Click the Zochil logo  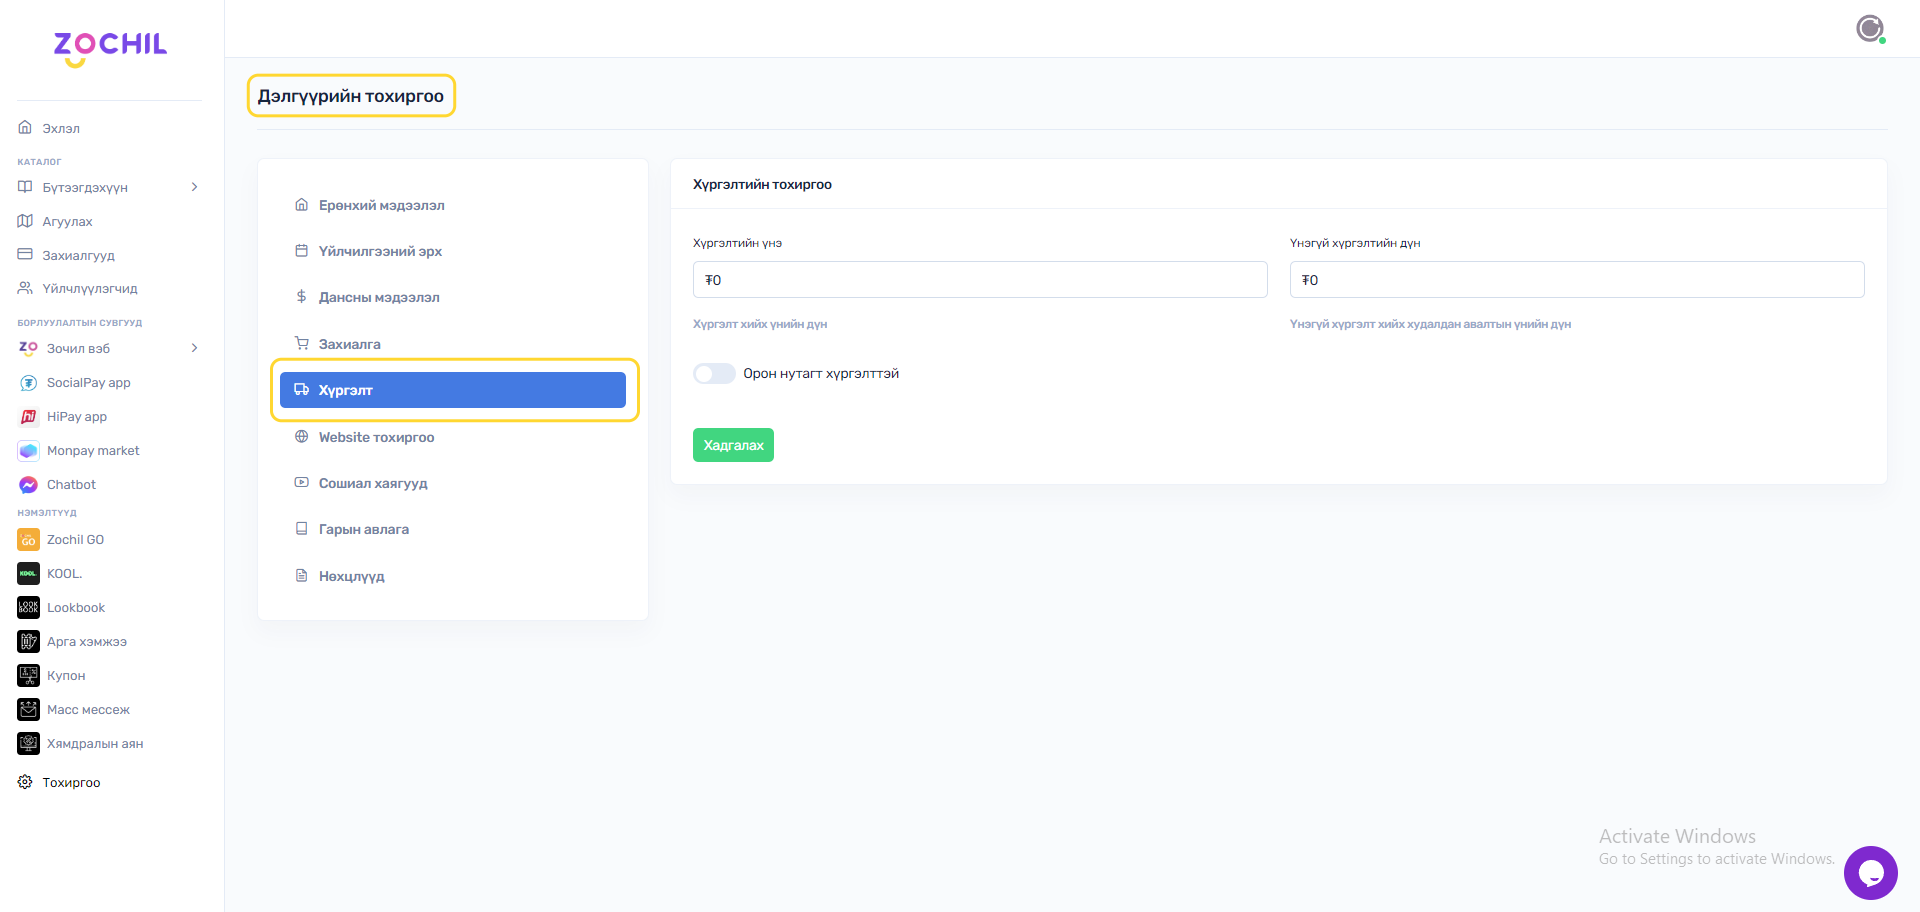[x=110, y=46]
